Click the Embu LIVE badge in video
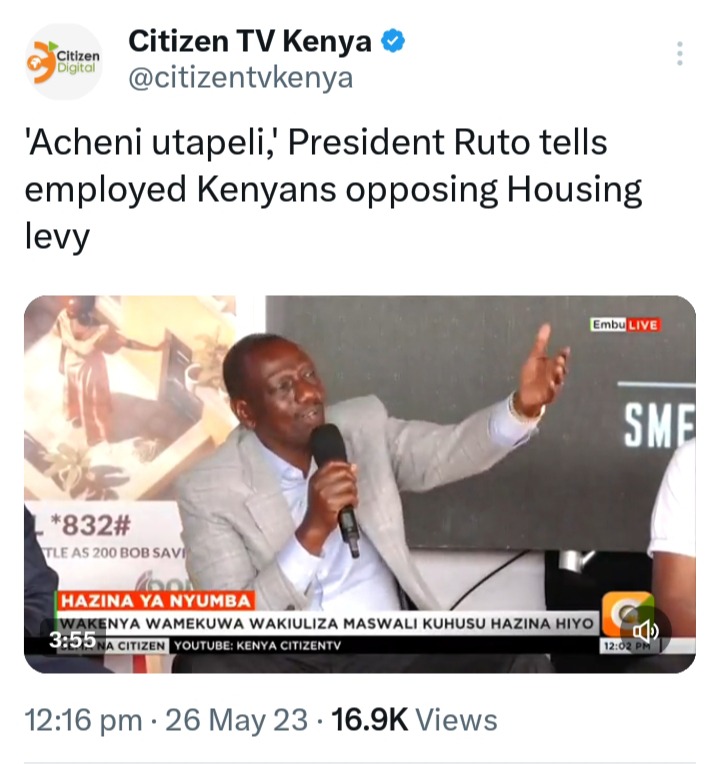 625,325
